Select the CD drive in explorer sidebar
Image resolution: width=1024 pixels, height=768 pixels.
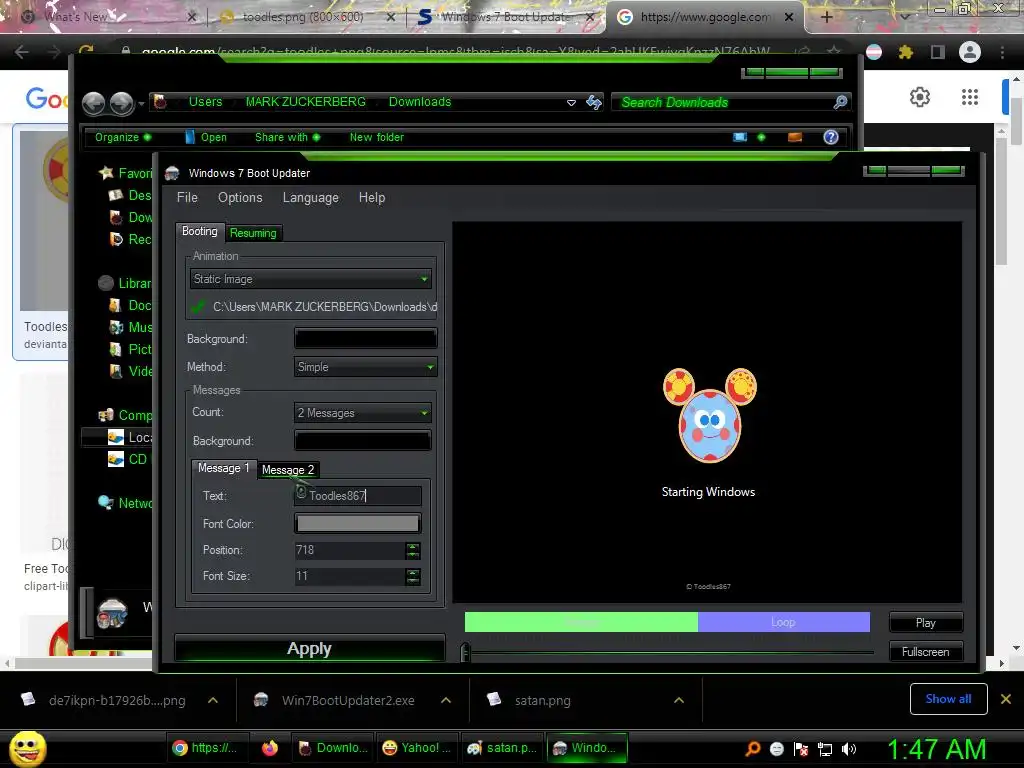(x=129, y=459)
